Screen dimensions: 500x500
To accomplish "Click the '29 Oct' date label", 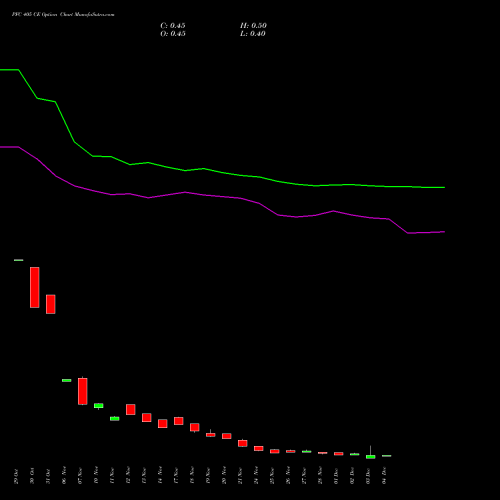I will 16,476.
